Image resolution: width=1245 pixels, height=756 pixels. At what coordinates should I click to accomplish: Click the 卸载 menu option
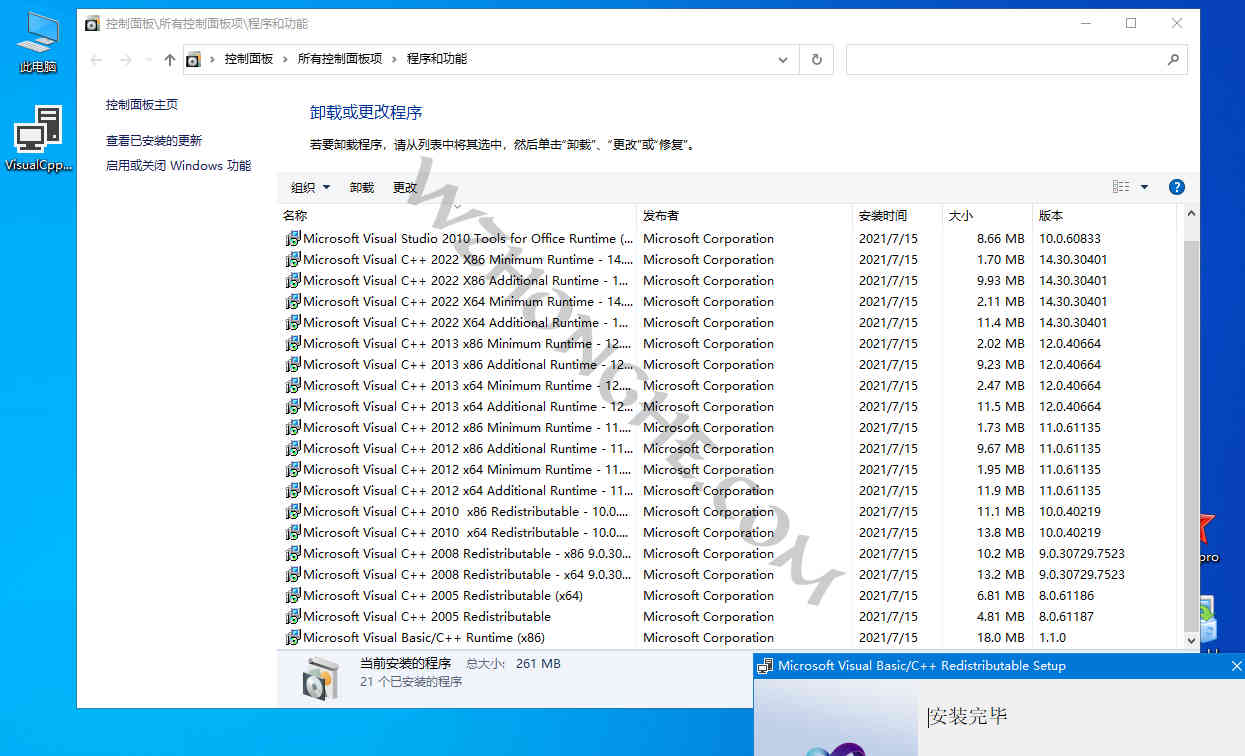pyautogui.click(x=361, y=186)
